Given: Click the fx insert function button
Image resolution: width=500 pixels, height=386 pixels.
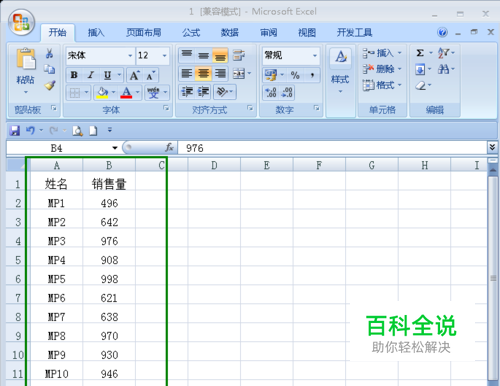Looking at the screenshot, I should pos(169,147).
